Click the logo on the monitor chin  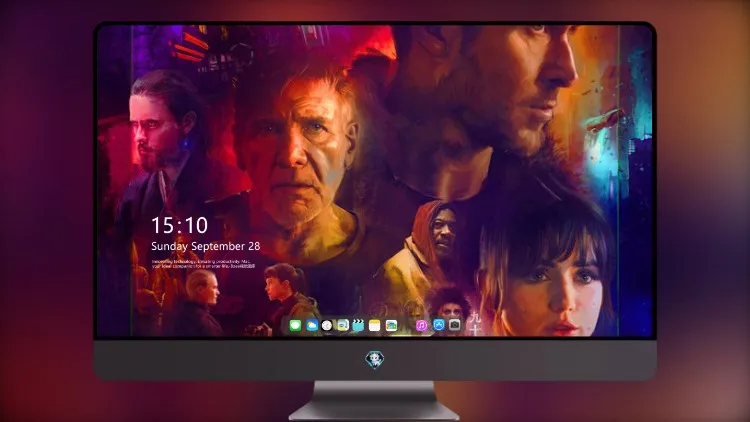tap(375, 360)
